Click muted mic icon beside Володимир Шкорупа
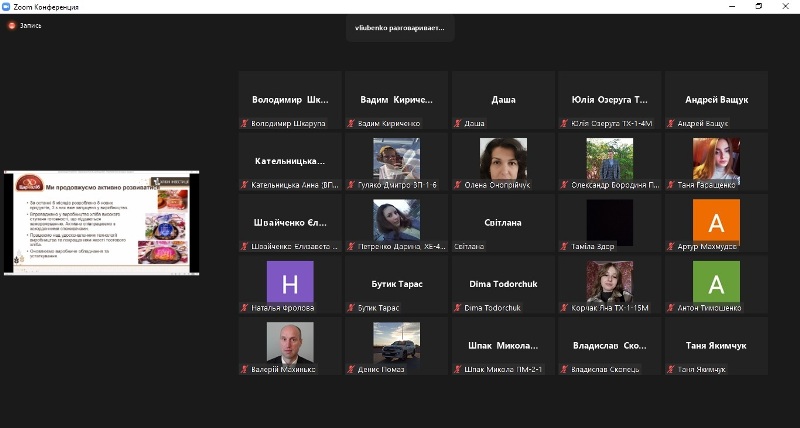Viewport: 800px width, 428px height. 245,123
